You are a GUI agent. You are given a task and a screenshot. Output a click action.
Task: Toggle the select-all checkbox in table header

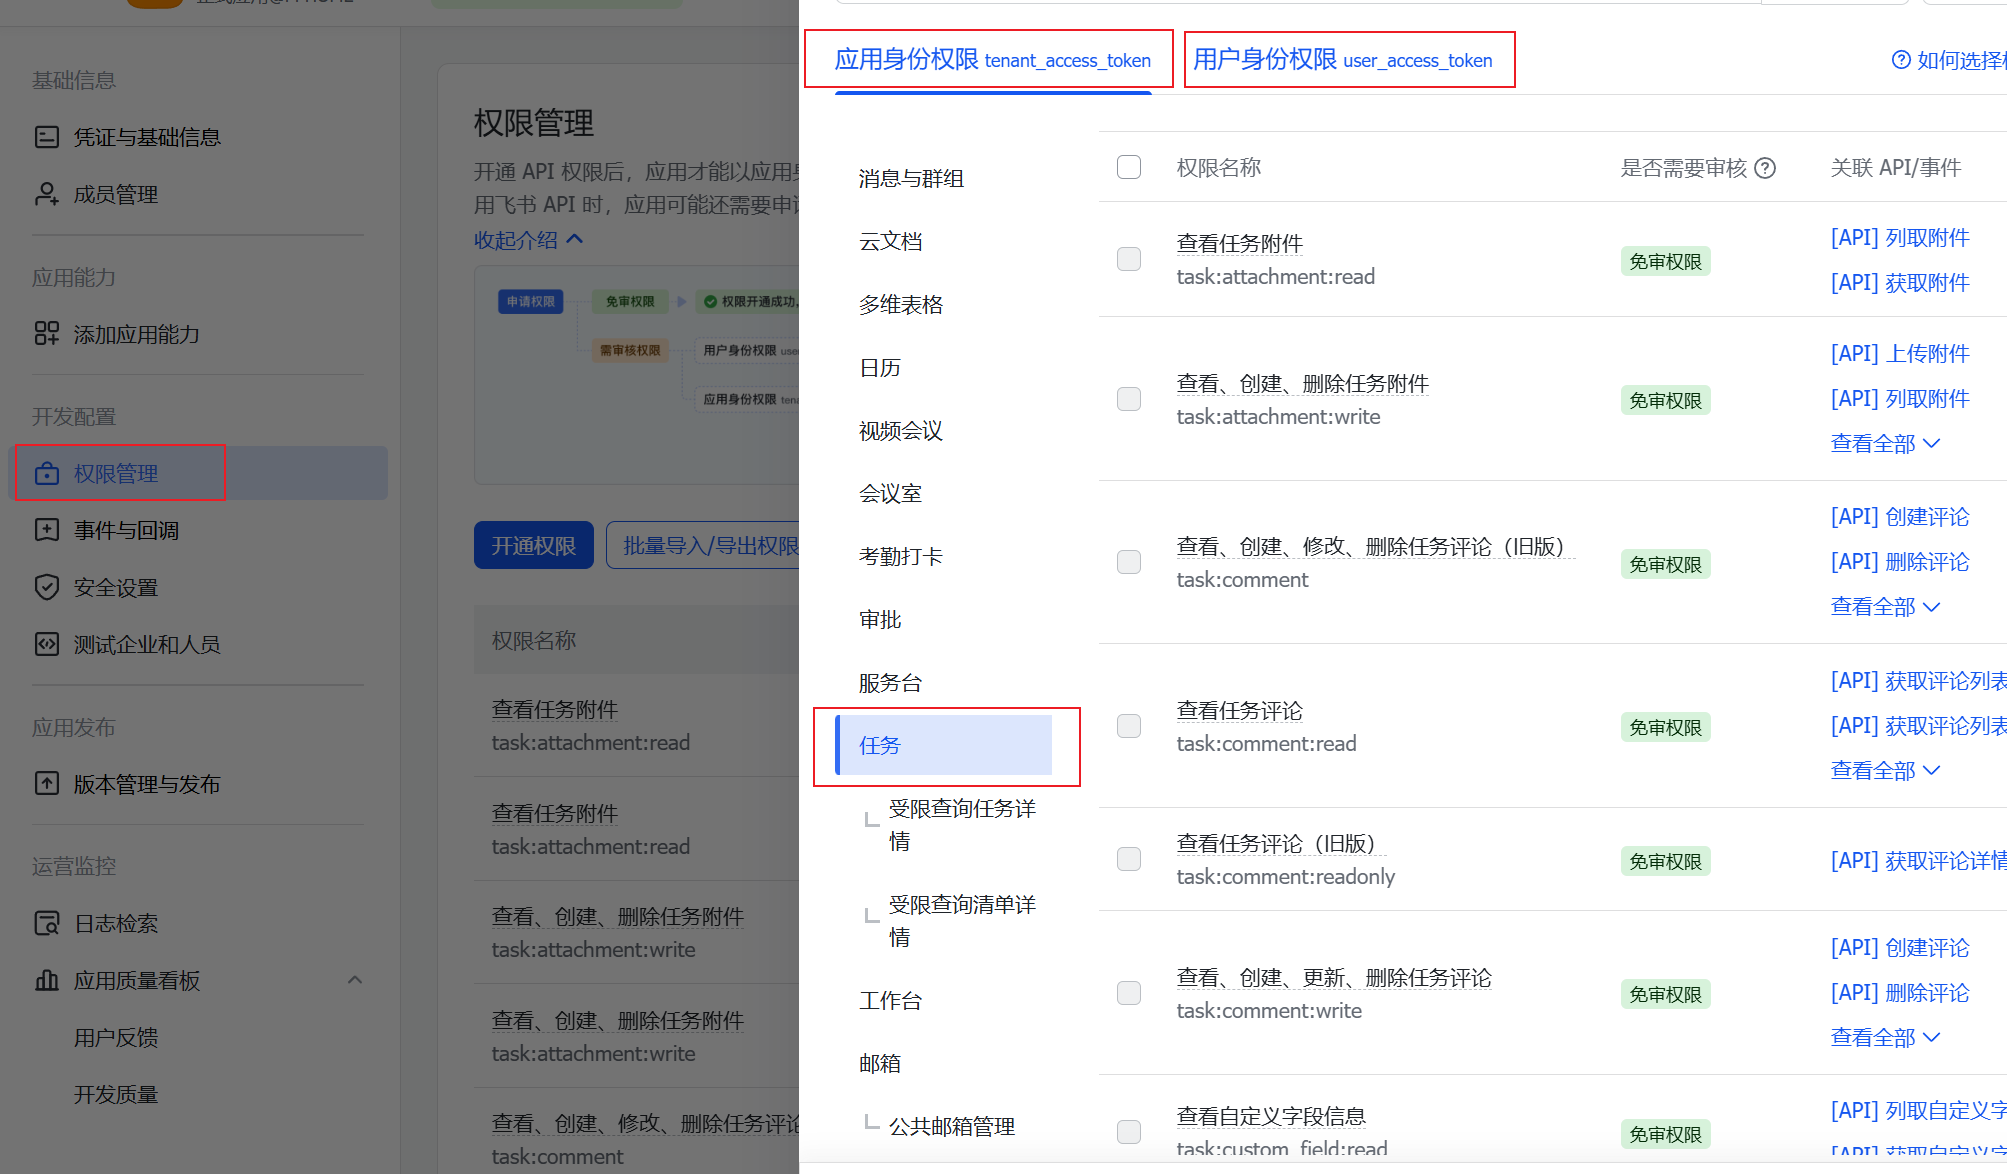pos(1129,167)
